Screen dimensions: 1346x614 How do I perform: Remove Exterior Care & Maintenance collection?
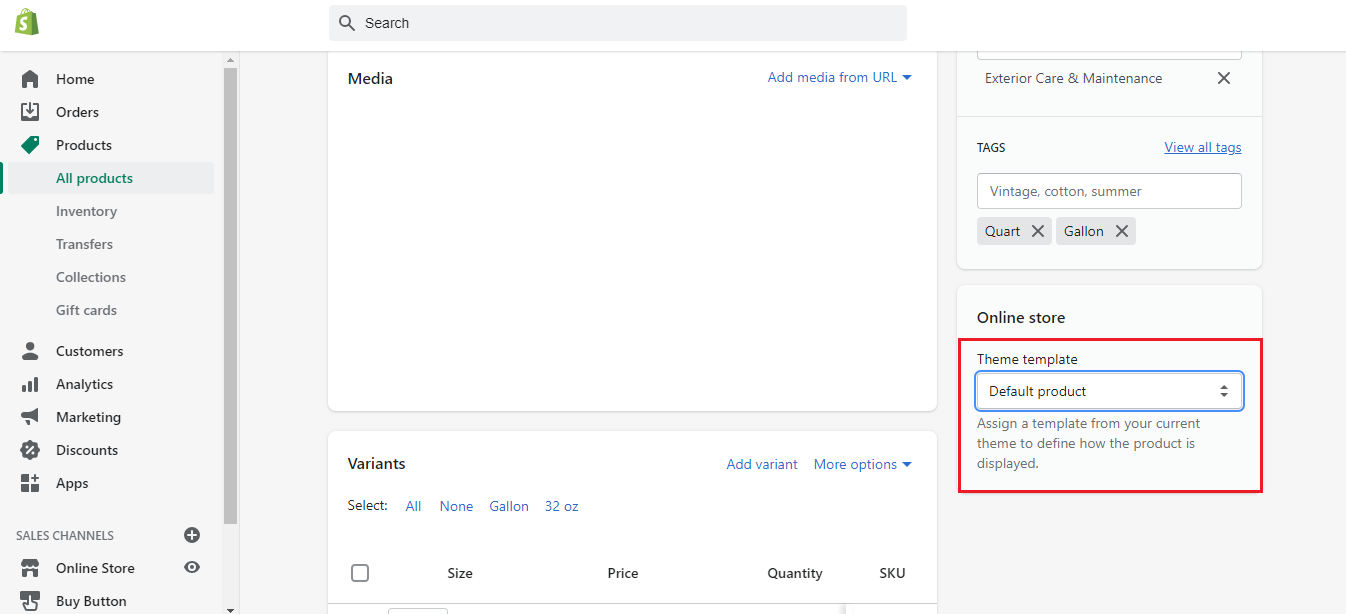tap(1223, 78)
